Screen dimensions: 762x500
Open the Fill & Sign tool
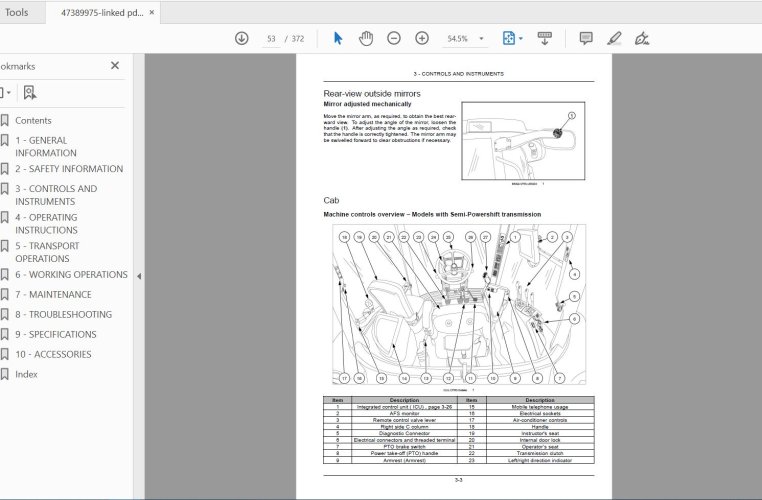point(642,38)
